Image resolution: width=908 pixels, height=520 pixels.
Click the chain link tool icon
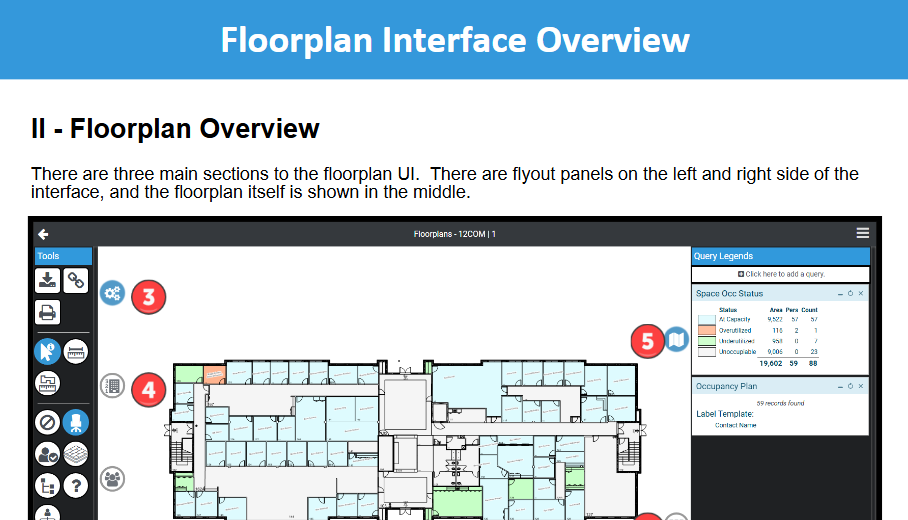tap(76, 281)
